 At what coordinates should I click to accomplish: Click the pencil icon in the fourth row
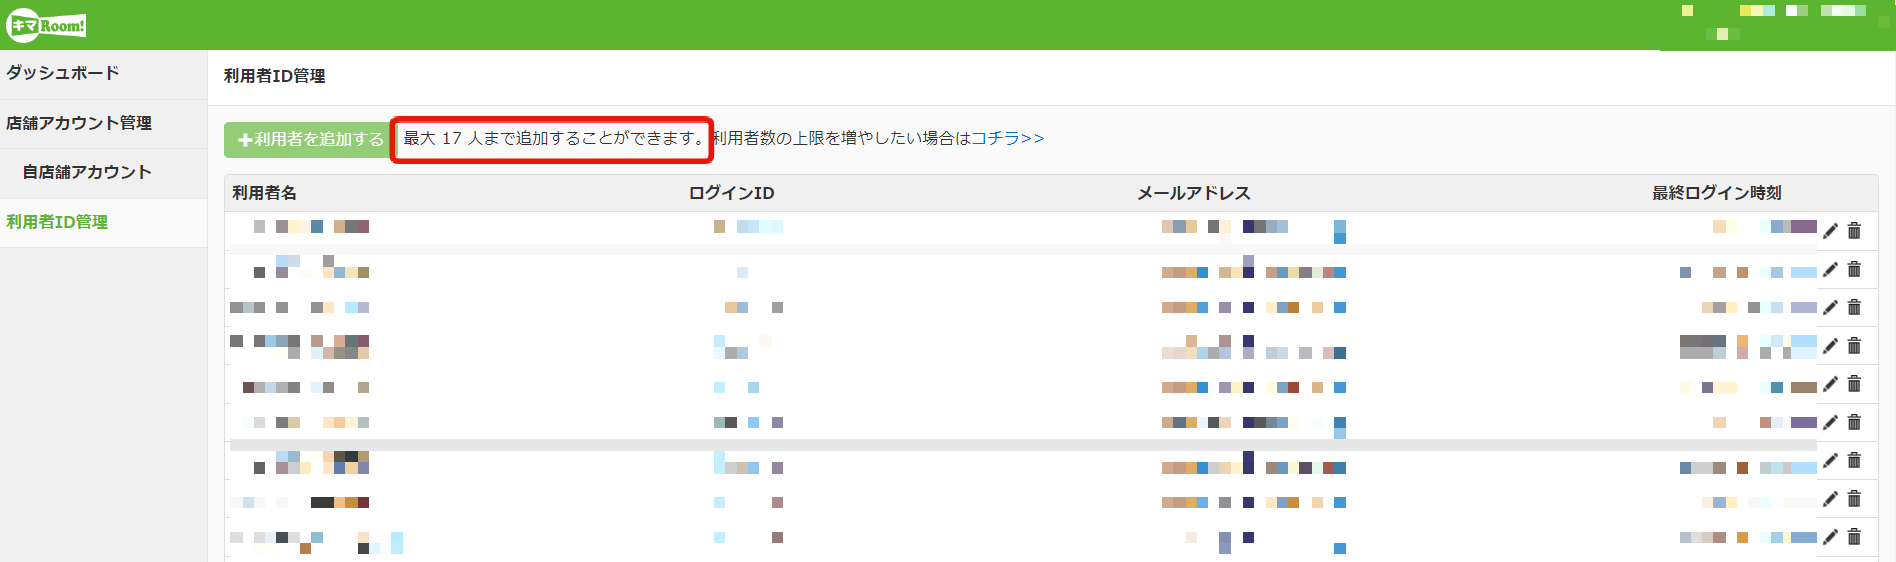pos(1830,346)
